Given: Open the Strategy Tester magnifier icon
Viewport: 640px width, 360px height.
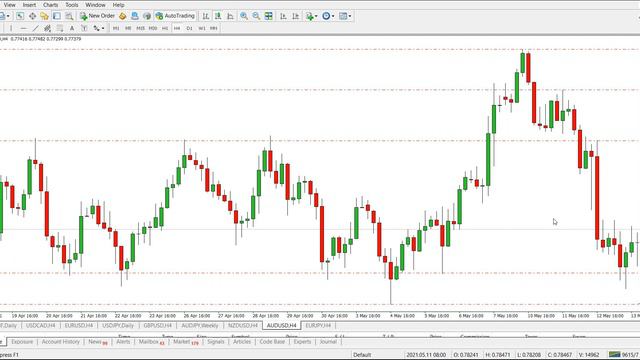Looking at the screenshot, I should 69,16.
